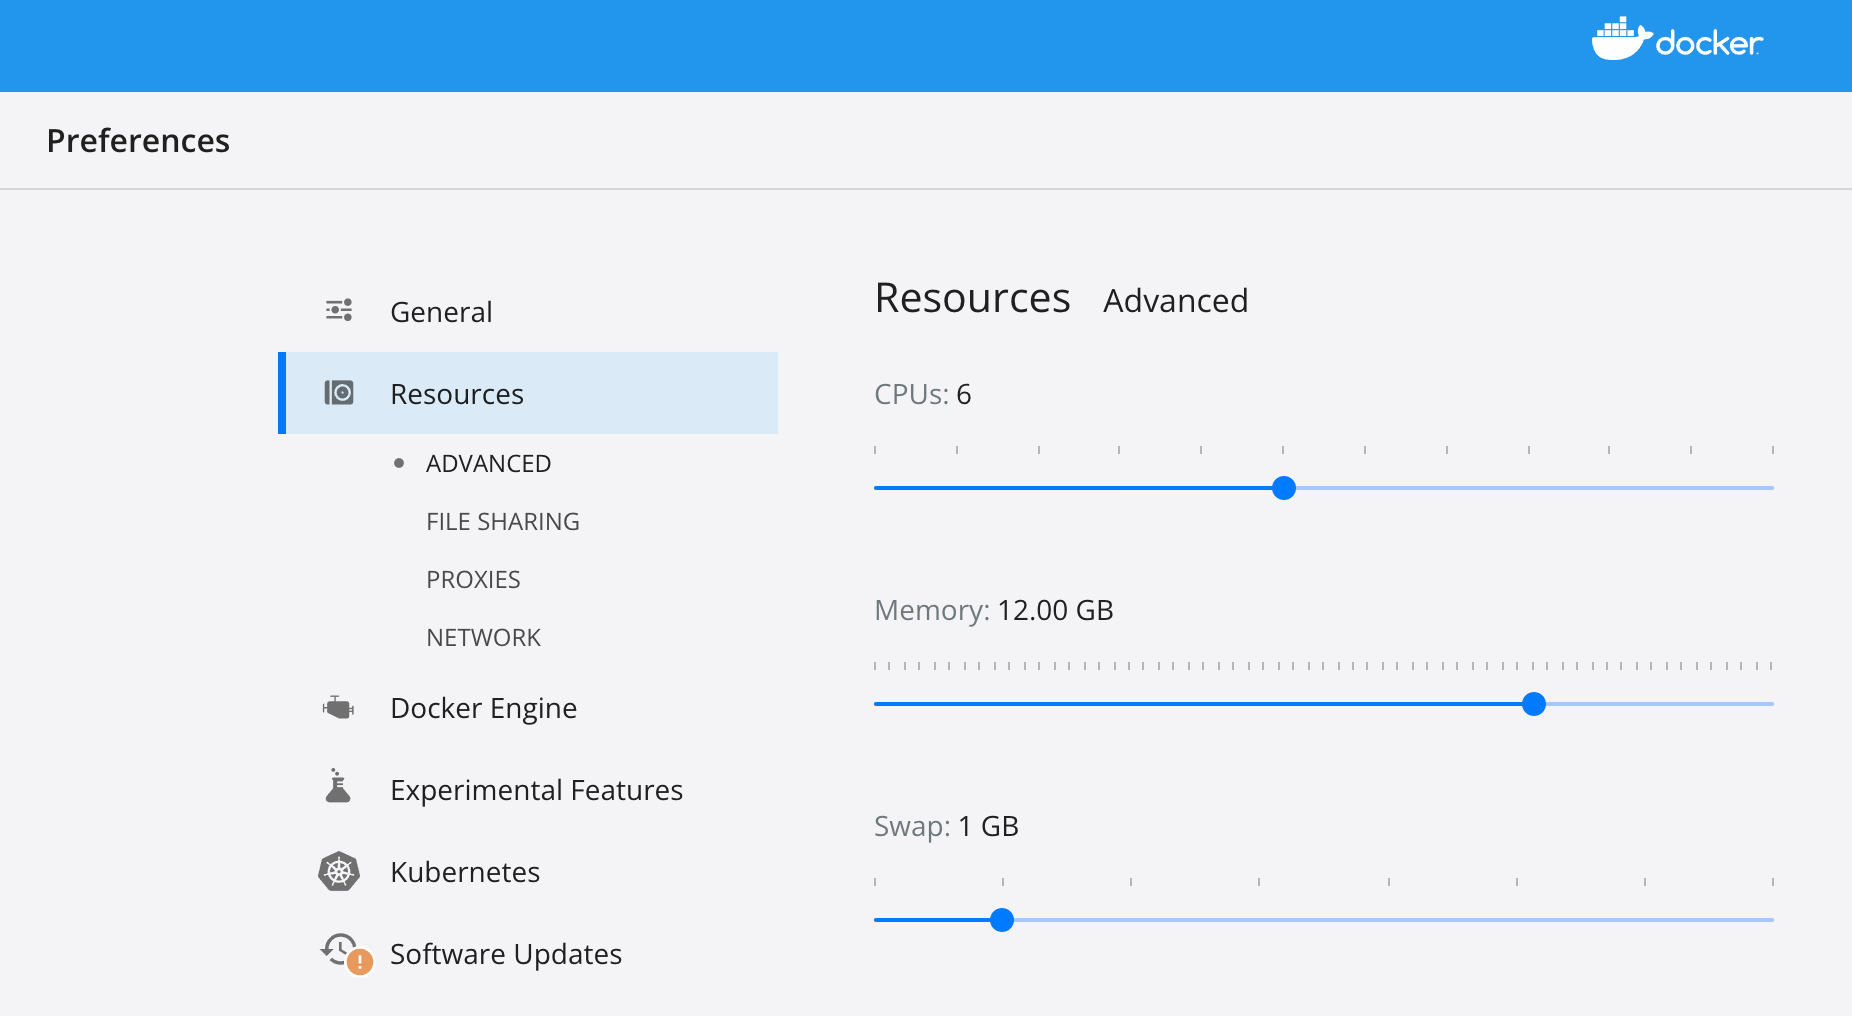Open the Docker Engine label in sidebar

483,708
